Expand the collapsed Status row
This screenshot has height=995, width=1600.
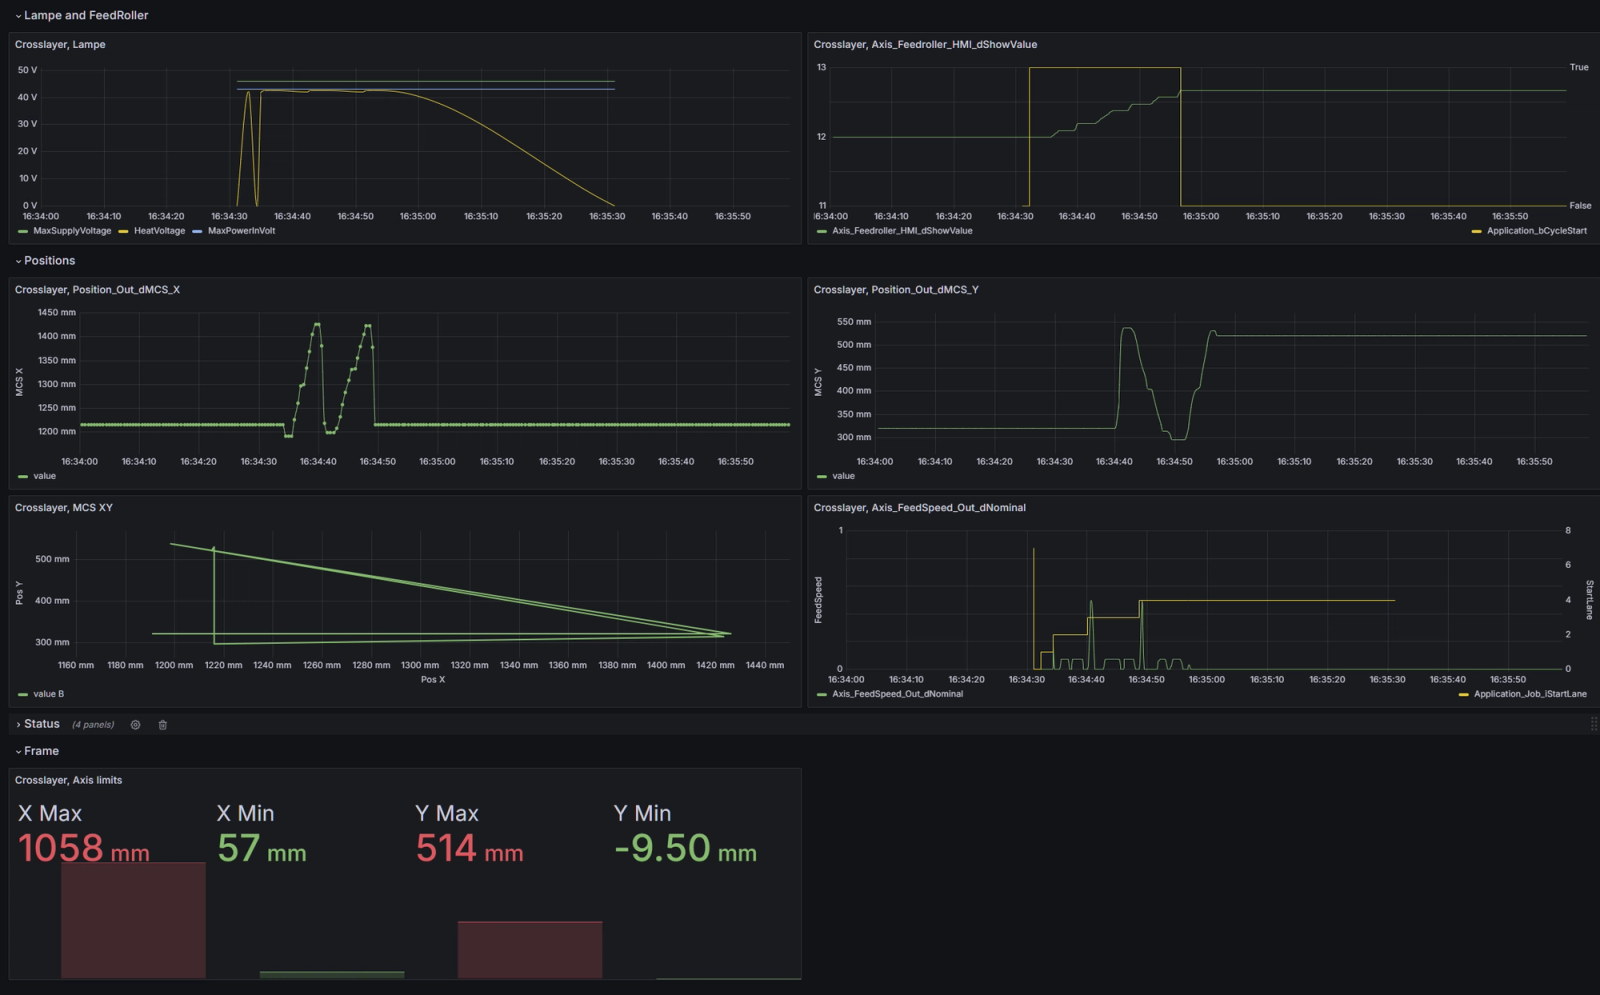[37, 724]
